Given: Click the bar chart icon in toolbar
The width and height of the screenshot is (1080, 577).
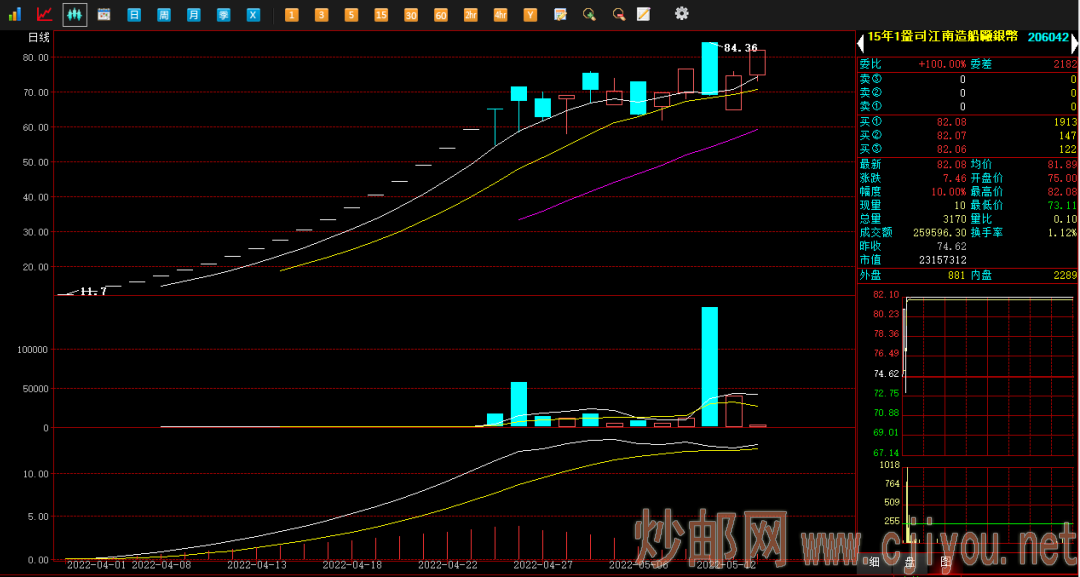Looking at the screenshot, I should pos(15,14).
